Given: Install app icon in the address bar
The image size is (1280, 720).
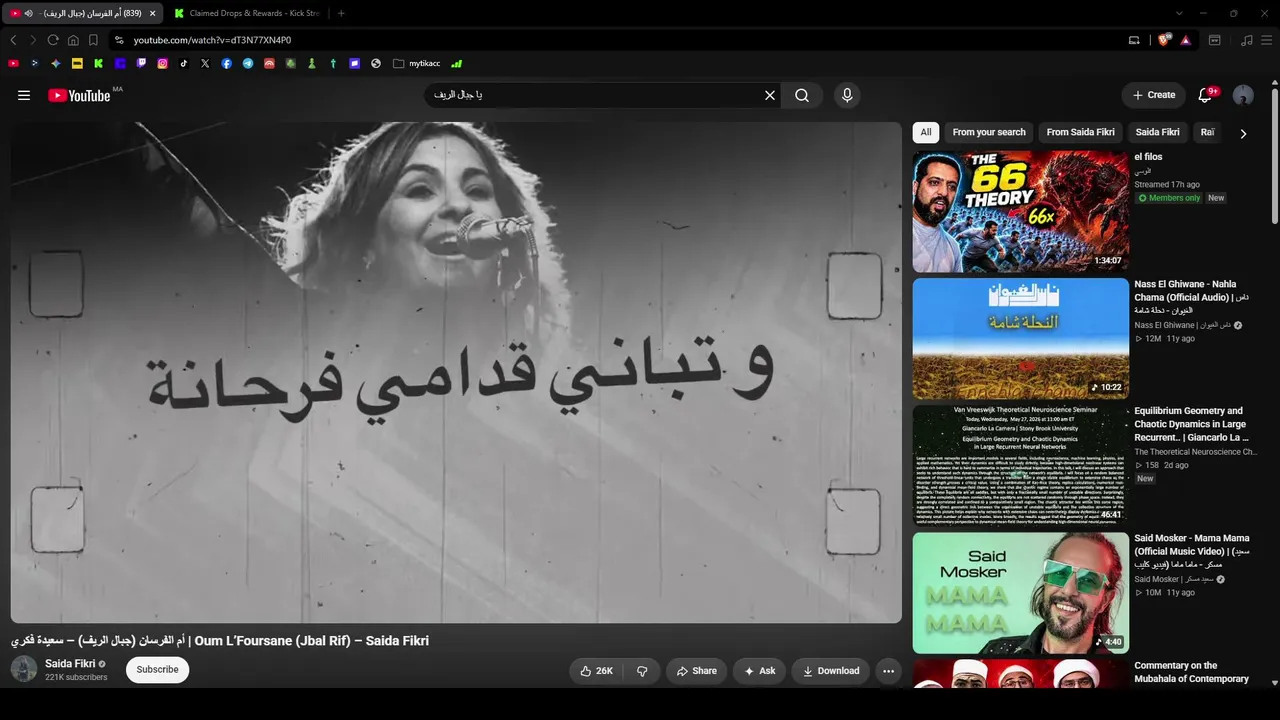Looking at the screenshot, I should pos(1134,40).
